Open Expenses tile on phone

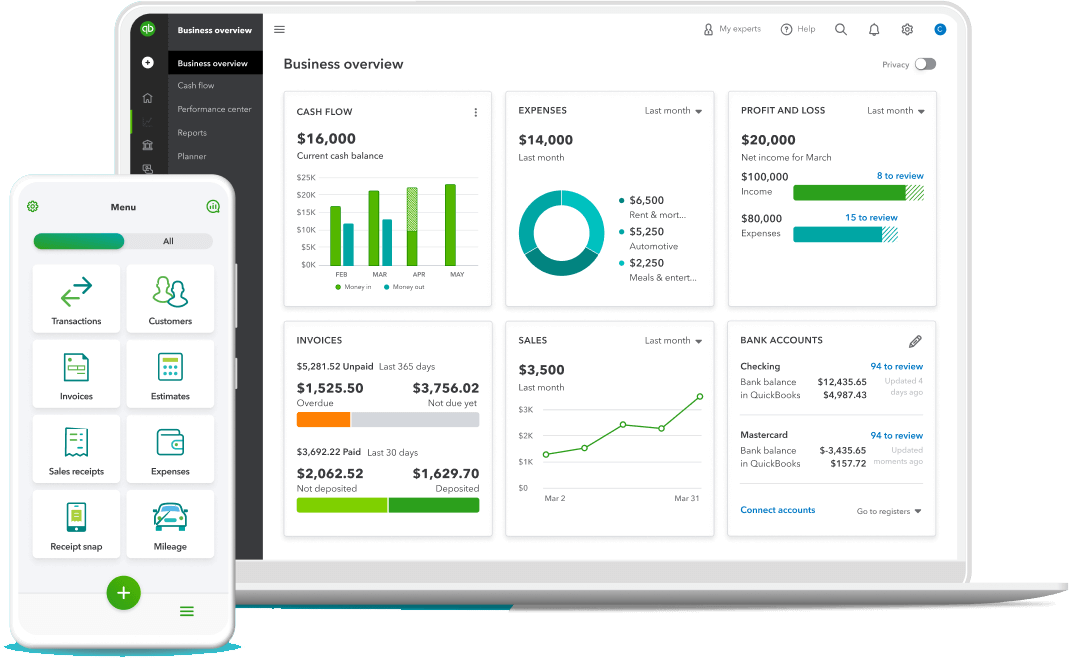click(170, 449)
